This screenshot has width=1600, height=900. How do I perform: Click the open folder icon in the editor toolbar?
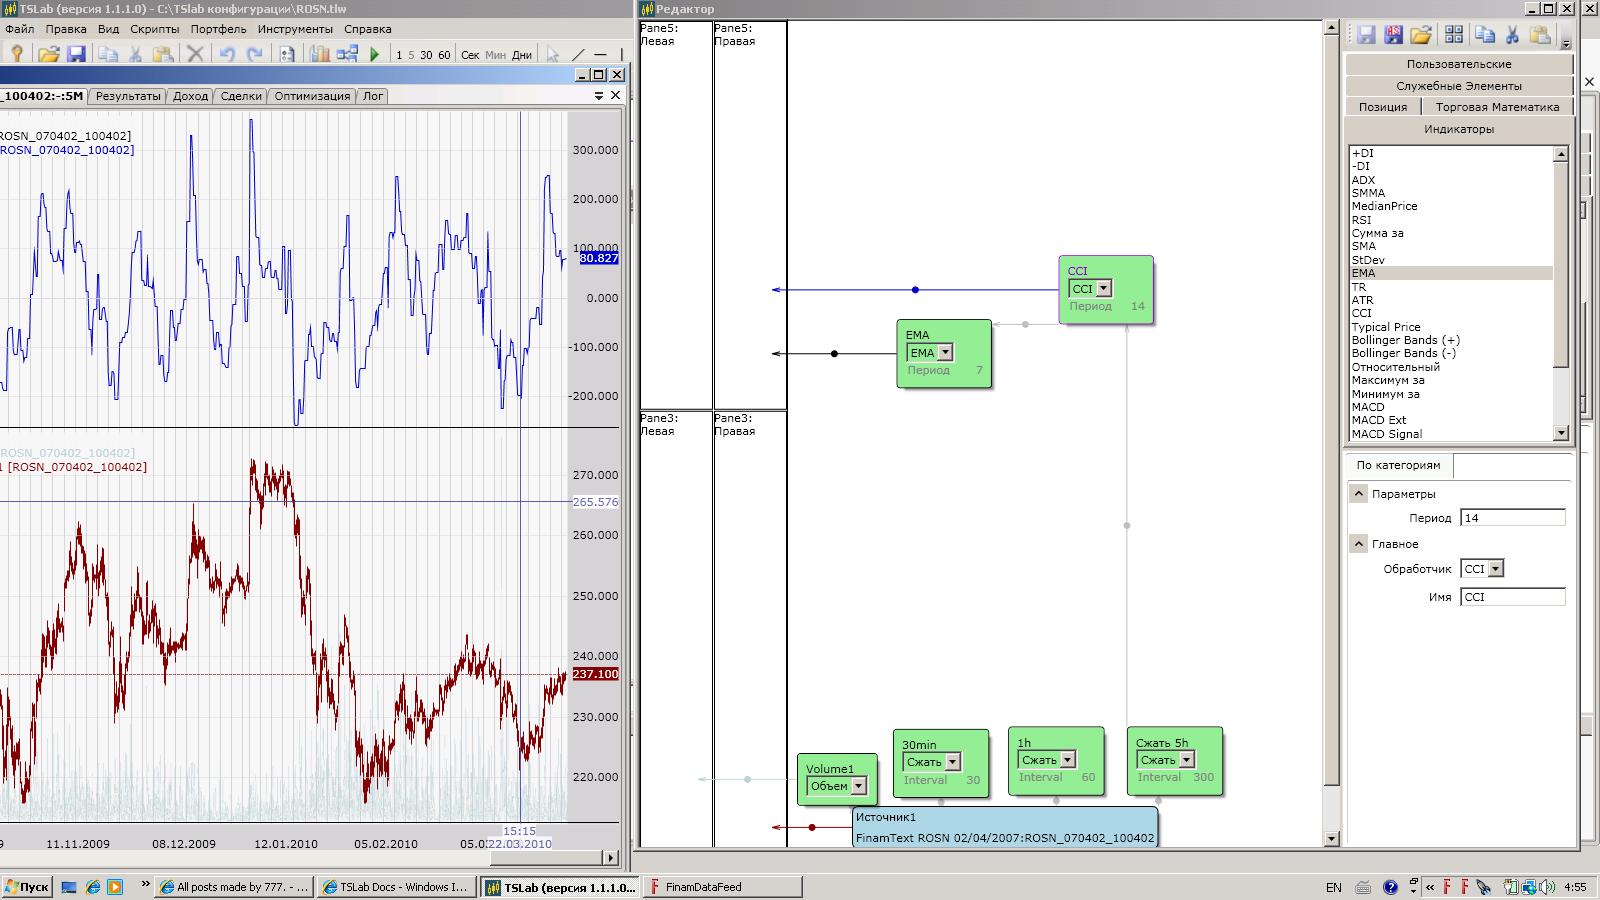pos(1421,36)
